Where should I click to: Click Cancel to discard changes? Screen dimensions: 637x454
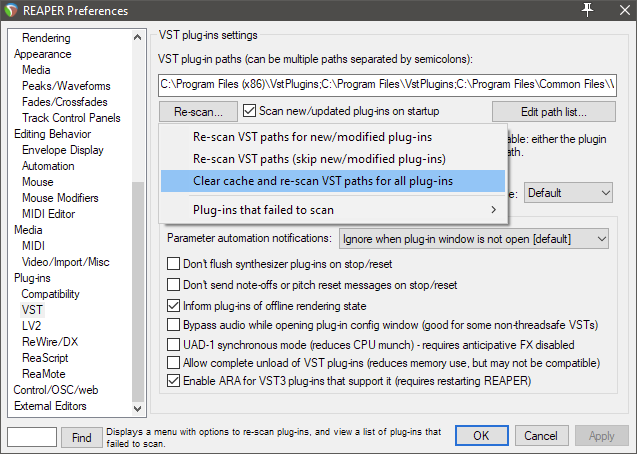[541, 436]
